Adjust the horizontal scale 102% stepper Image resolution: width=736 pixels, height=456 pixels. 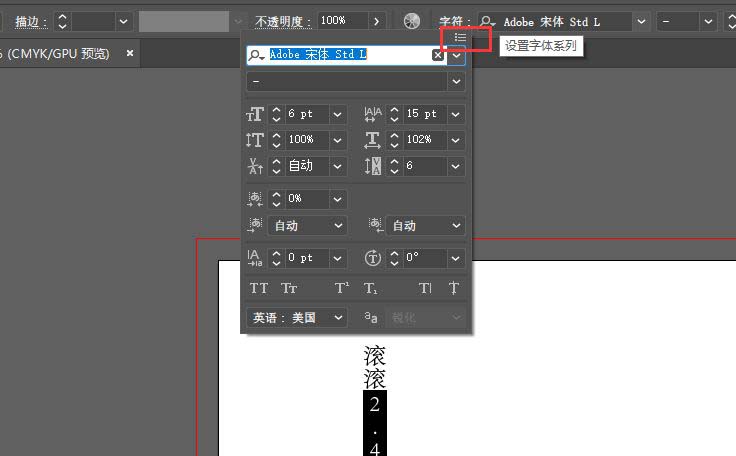394,140
